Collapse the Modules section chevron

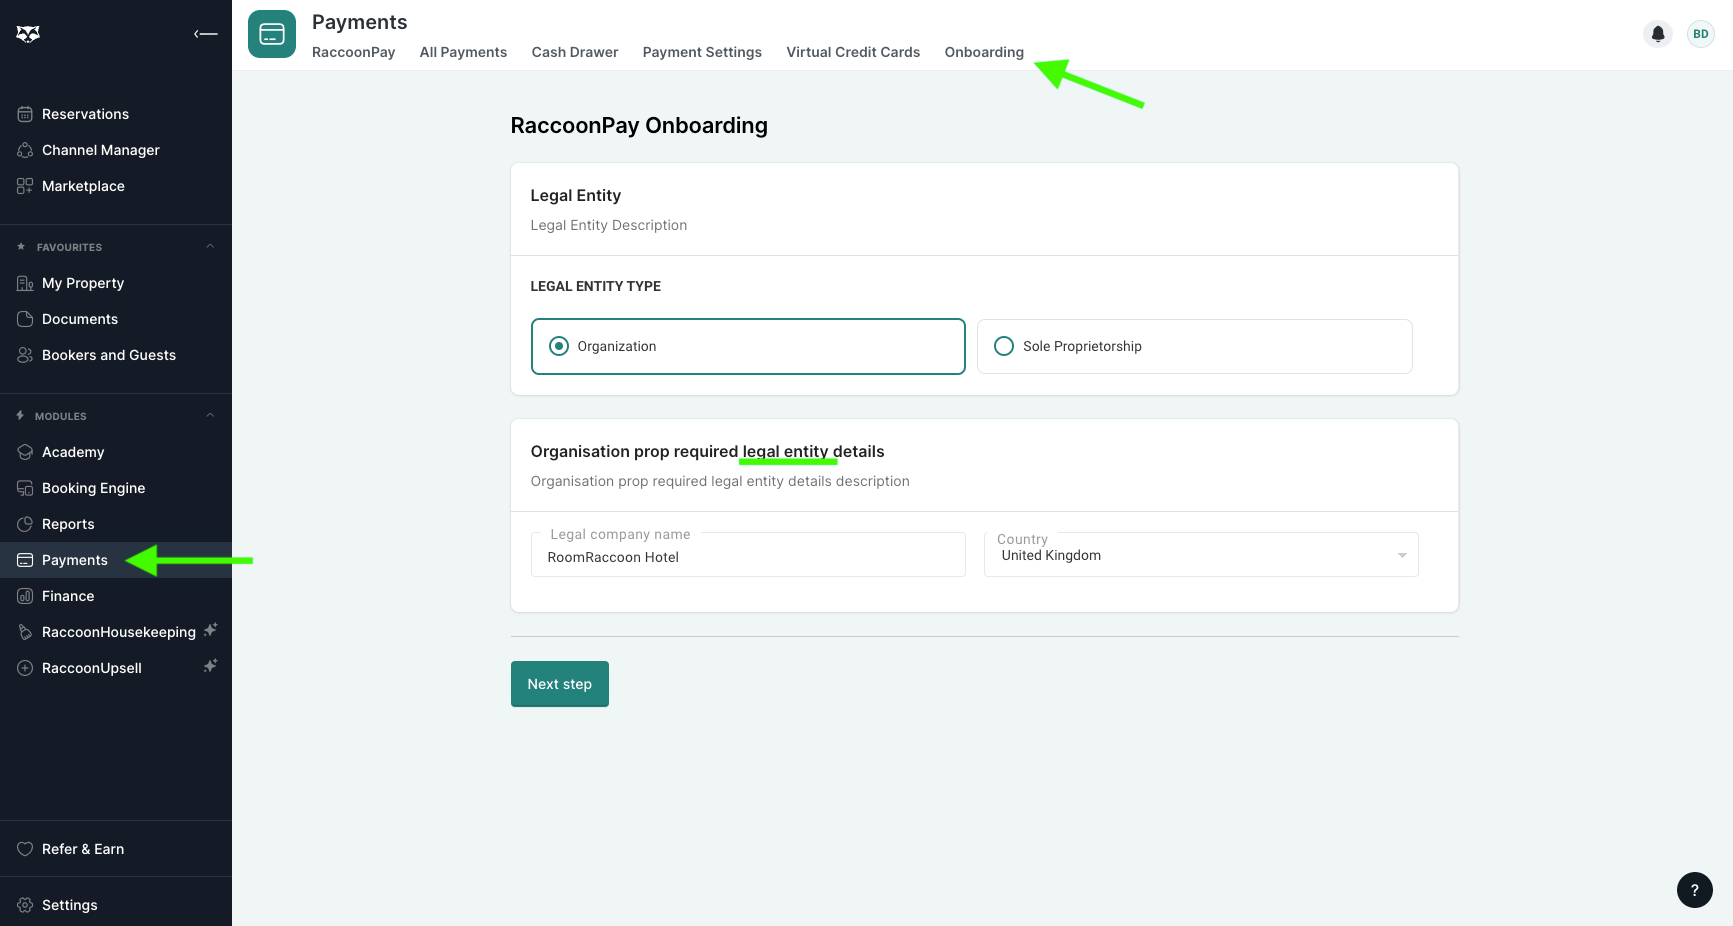click(210, 415)
